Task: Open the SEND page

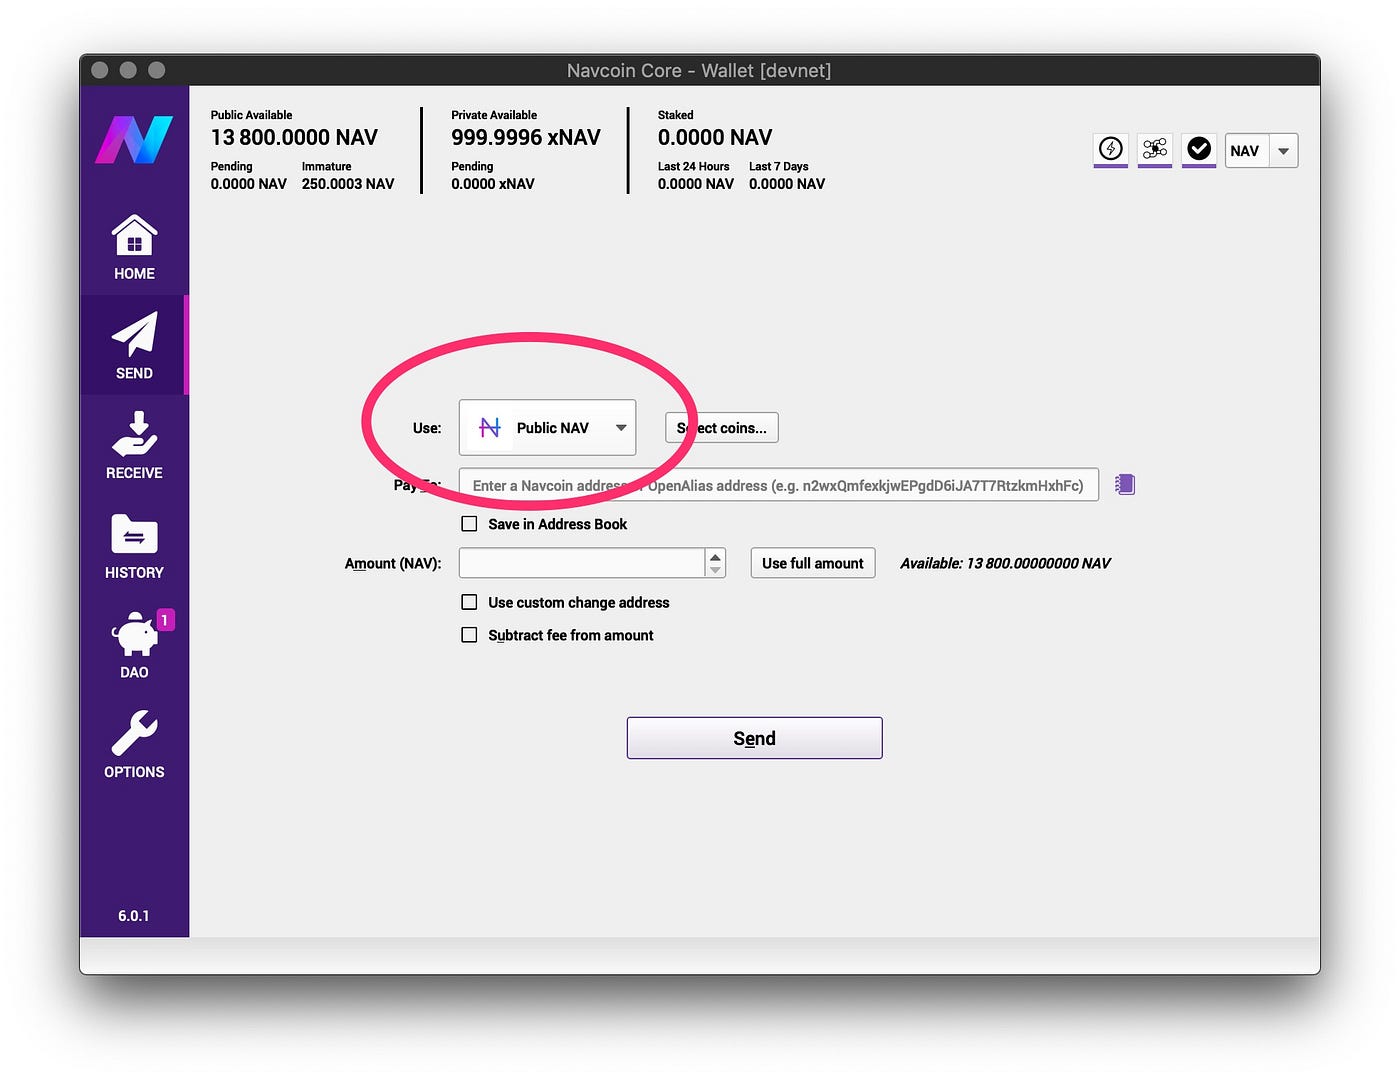Action: click(134, 345)
